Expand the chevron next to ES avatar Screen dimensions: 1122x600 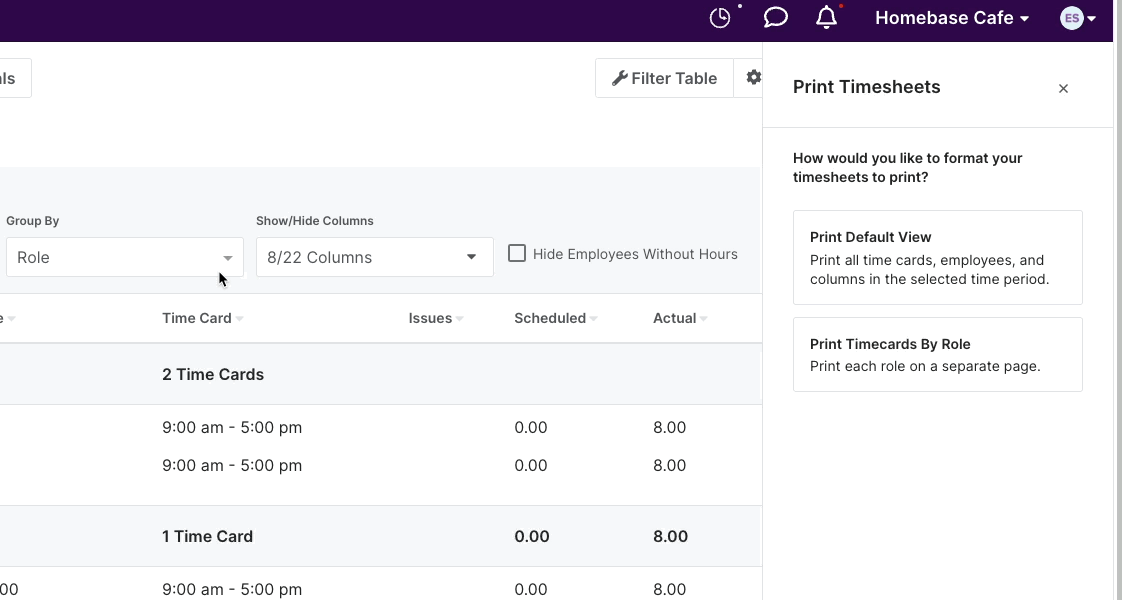click(1093, 18)
